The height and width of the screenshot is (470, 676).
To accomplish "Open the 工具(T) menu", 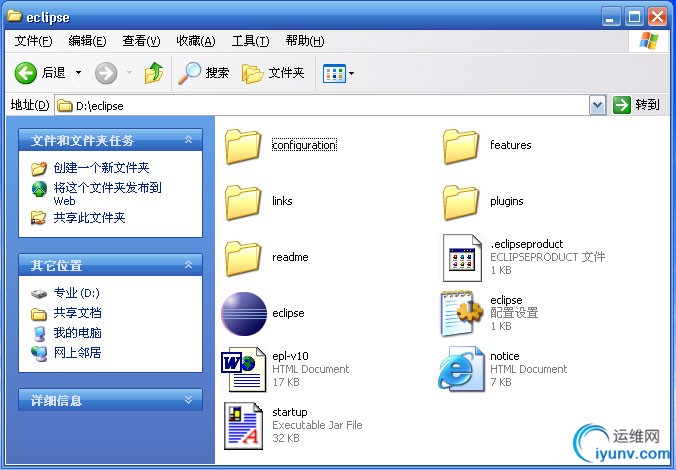I will point(250,41).
